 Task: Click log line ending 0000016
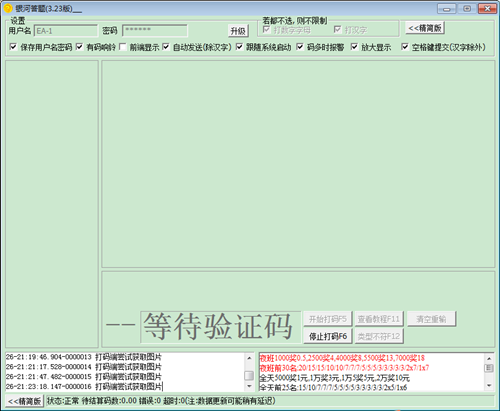click(84, 387)
